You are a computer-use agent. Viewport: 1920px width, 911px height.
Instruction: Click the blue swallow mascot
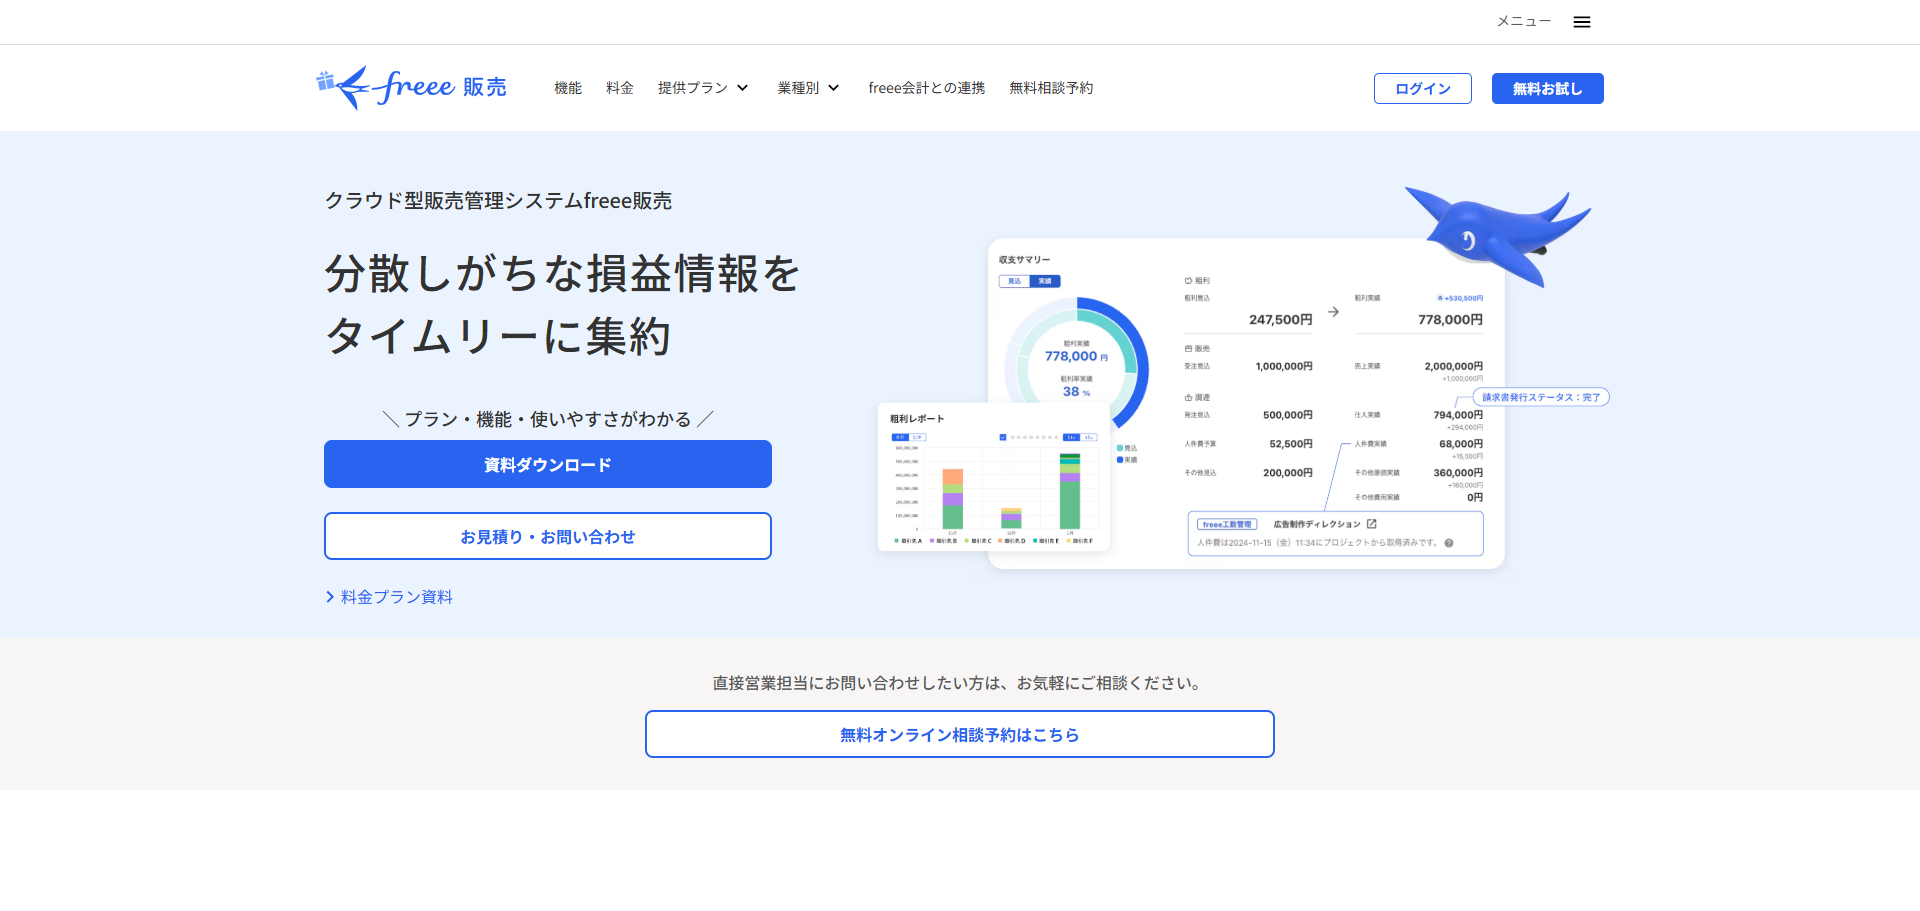click(1497, 236)
